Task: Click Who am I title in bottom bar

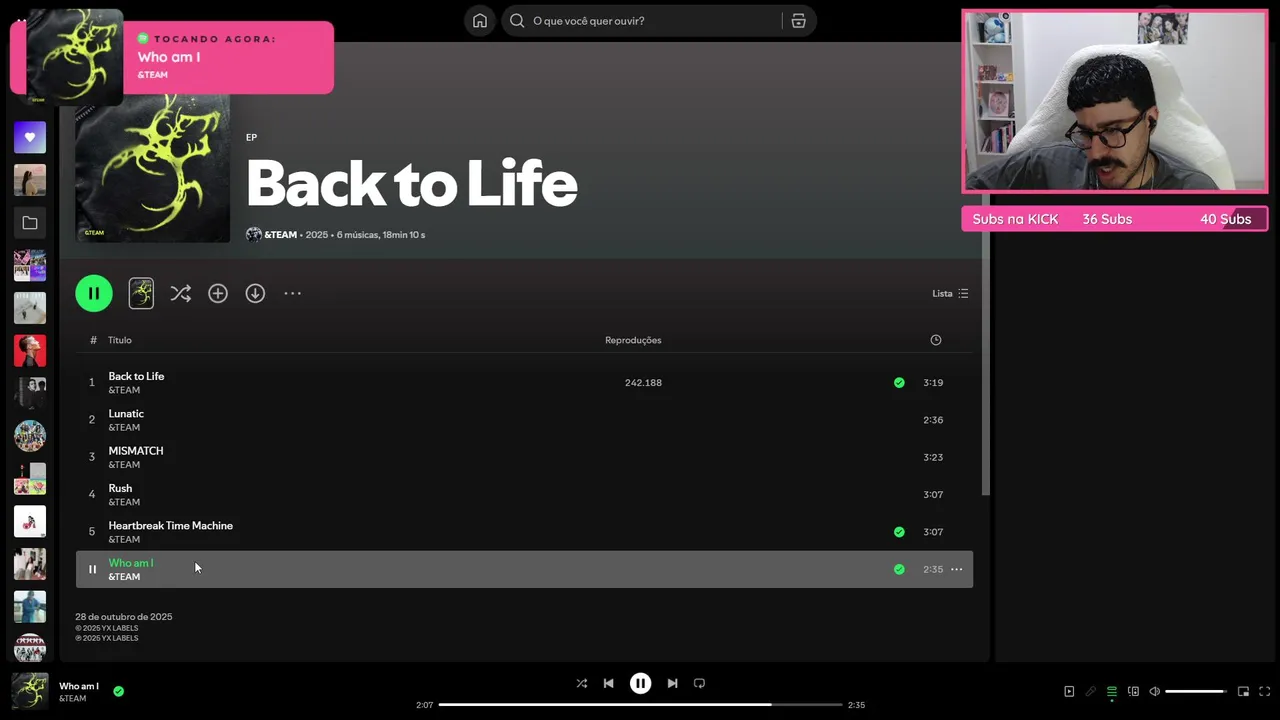Action: click(x=79, y=686)
